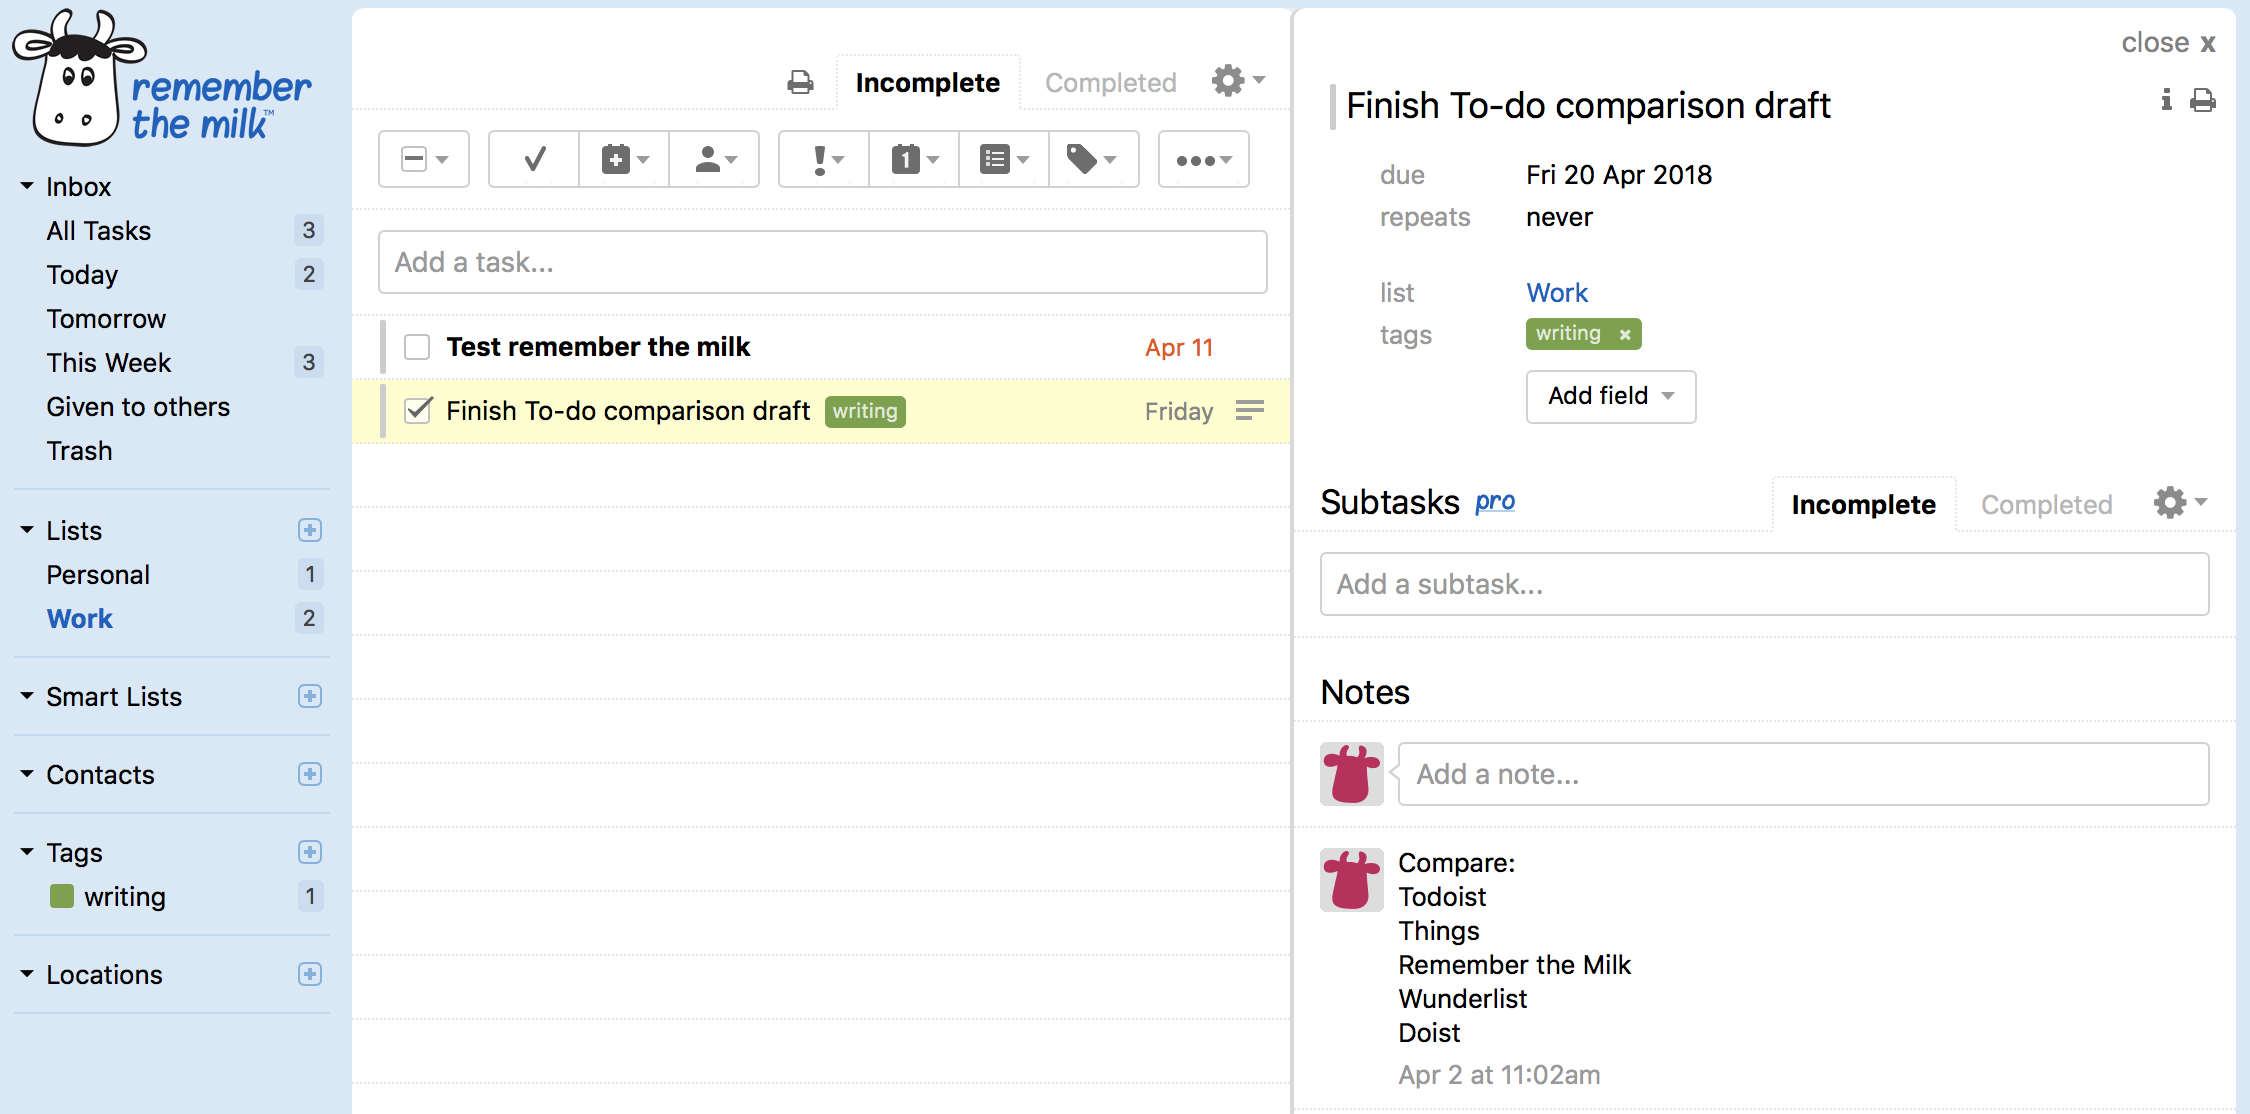Click the pro link beside Subtasks
This screenshot has width=2250, height=1114.
tap(1495, 502)
